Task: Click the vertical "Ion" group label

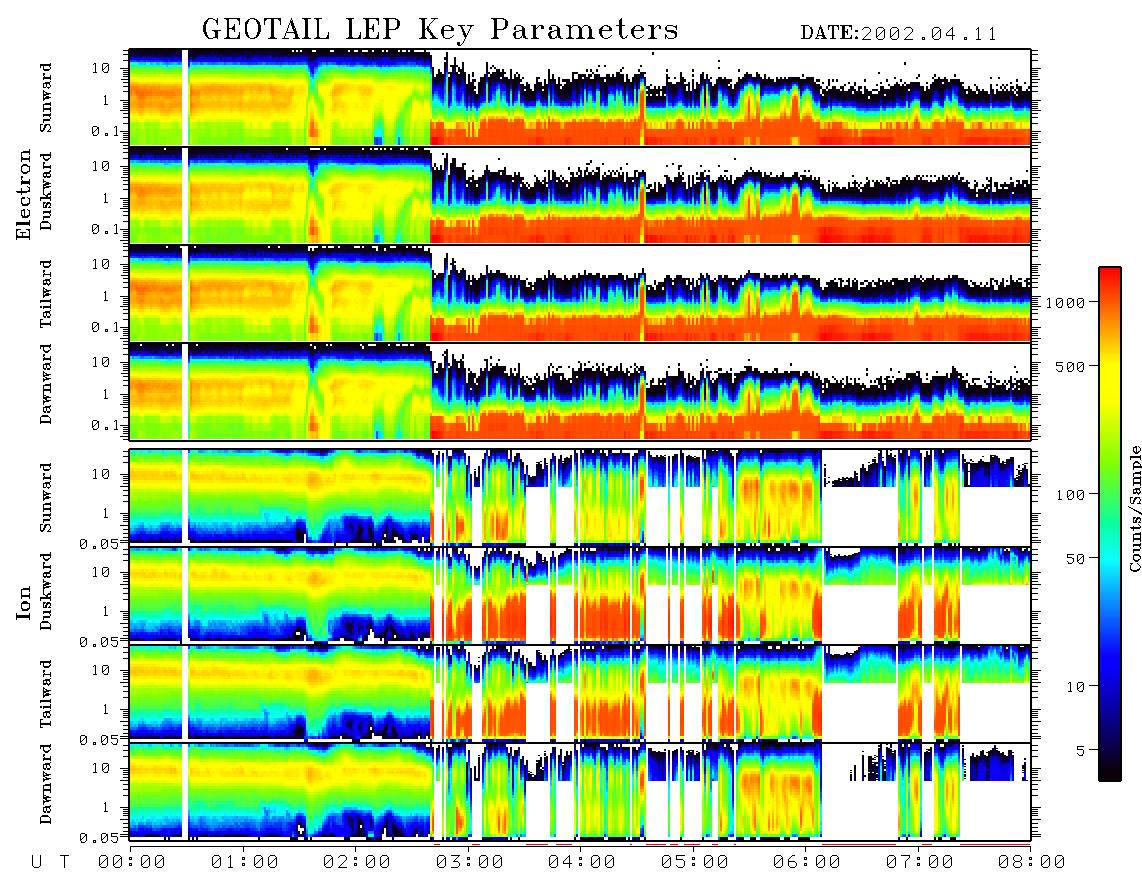Action: pos(24,603)
